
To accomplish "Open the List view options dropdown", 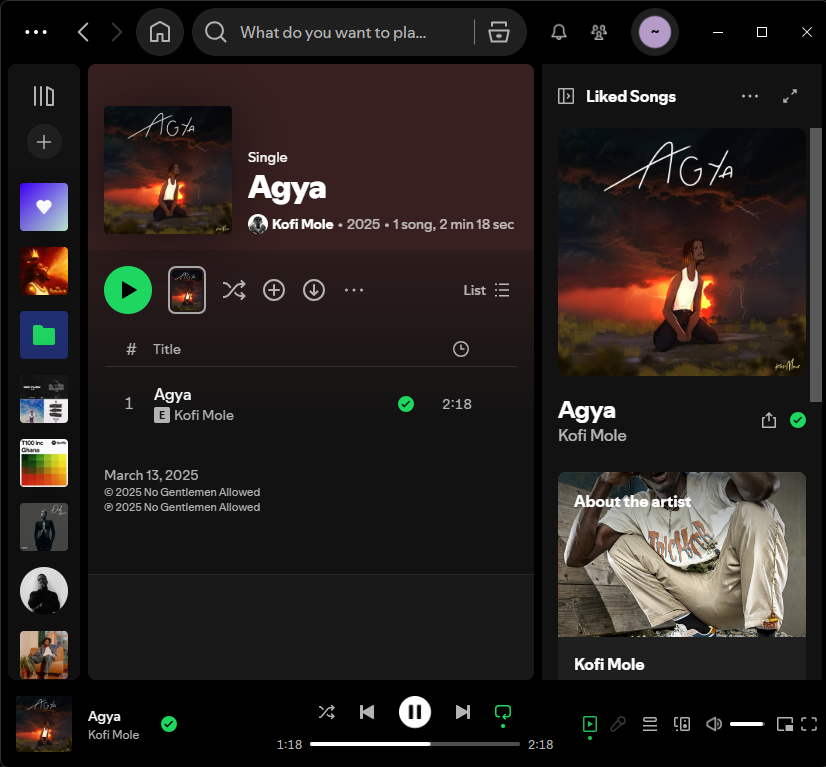I will click(x=486, y=290).
